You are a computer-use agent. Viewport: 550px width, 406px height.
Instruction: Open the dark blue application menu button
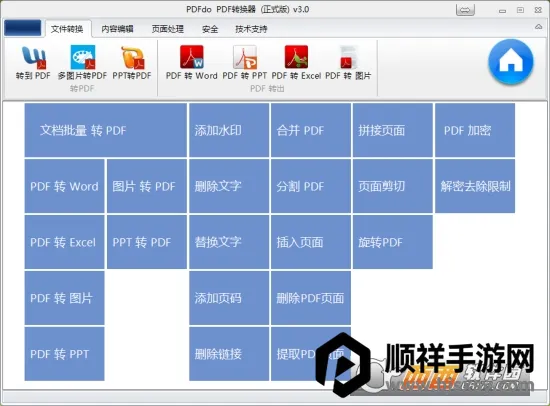point(23,28)
